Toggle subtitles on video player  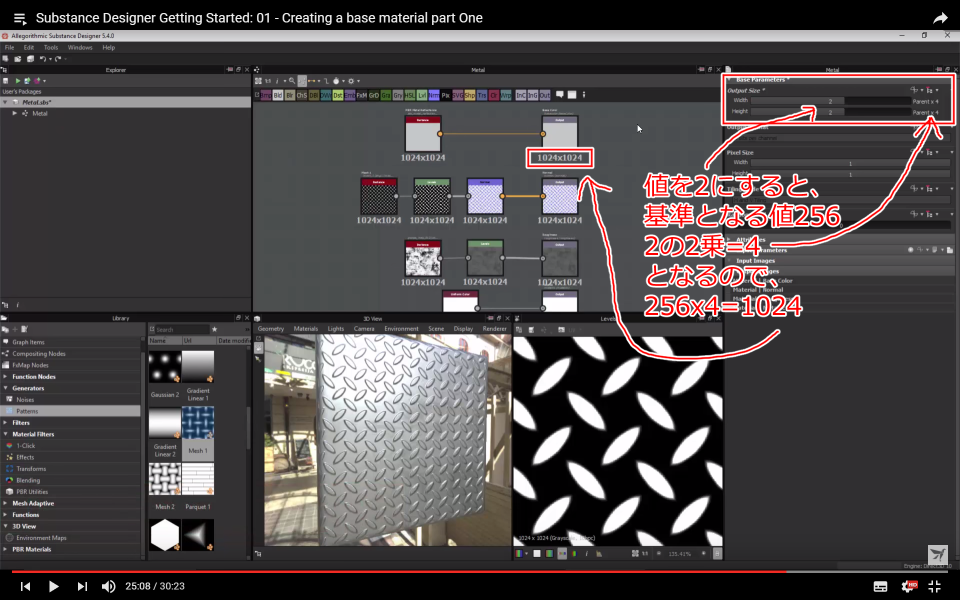tap(880, 587)
